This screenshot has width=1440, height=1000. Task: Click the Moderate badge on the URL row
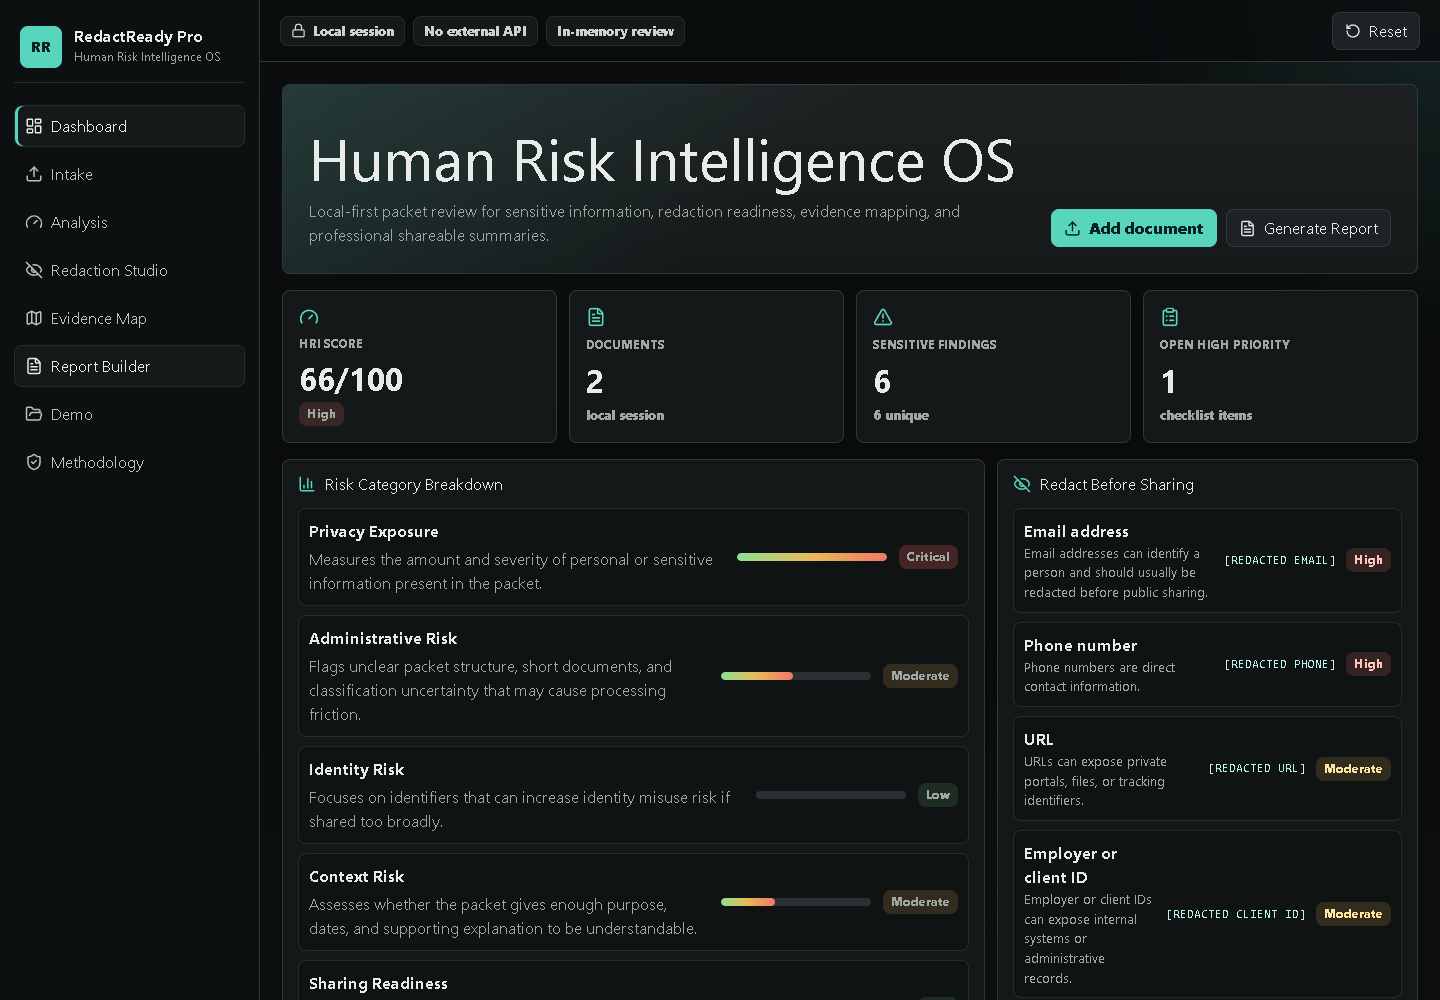1353,769
